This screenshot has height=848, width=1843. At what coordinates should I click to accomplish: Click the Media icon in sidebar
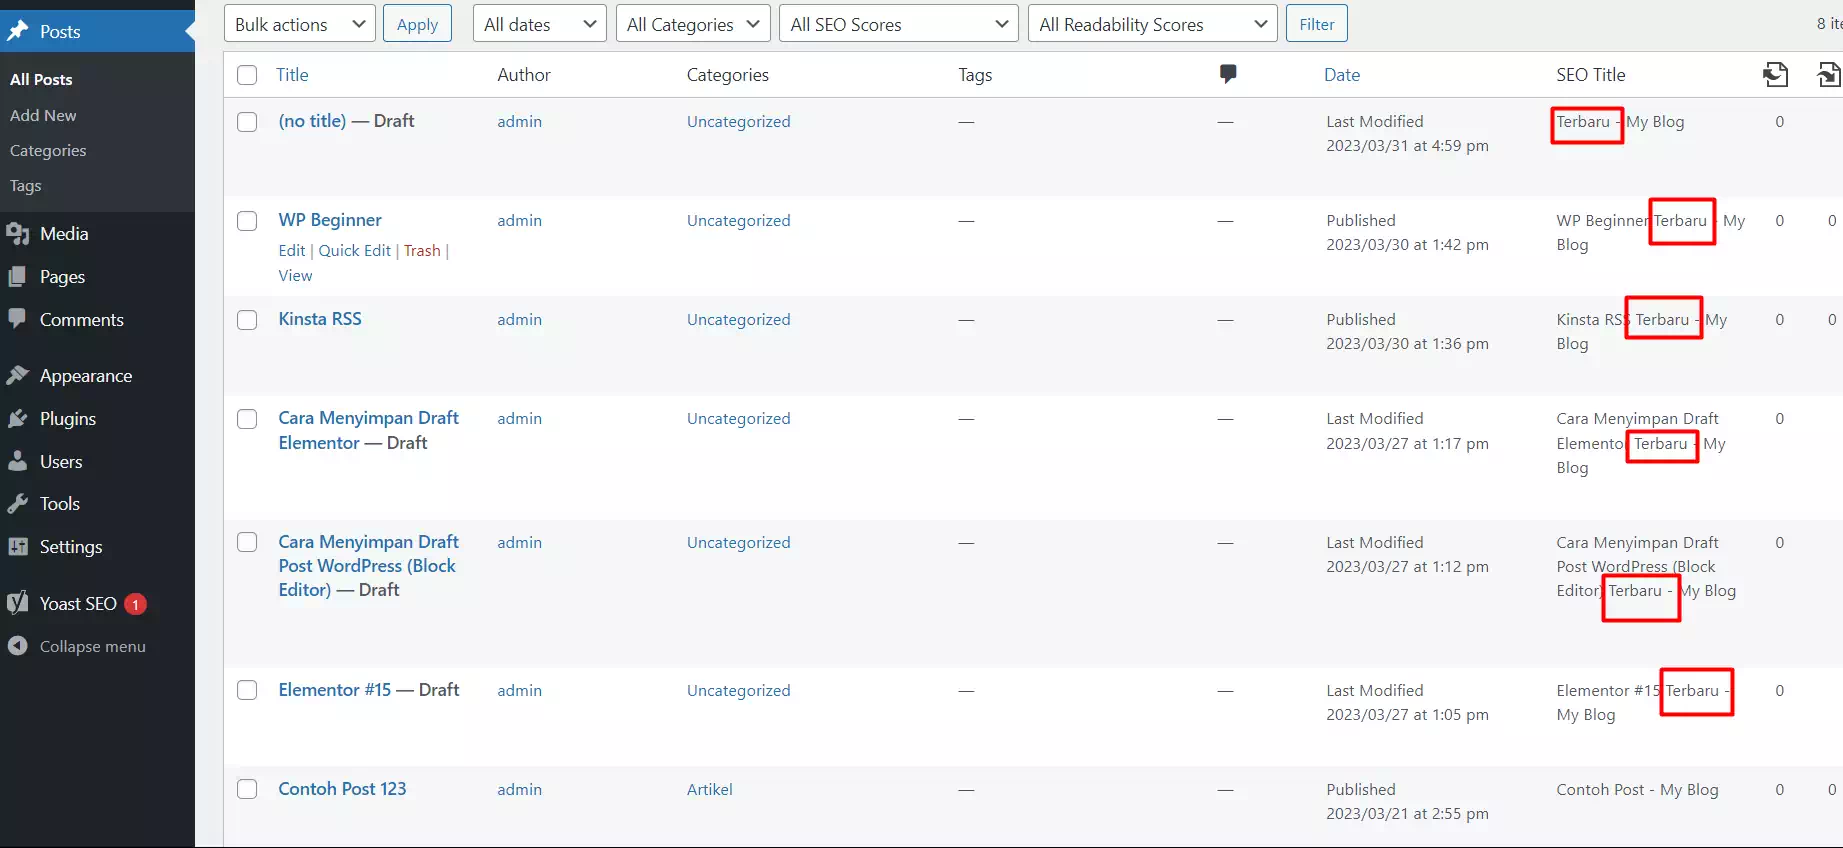click(x=18, y=234)
